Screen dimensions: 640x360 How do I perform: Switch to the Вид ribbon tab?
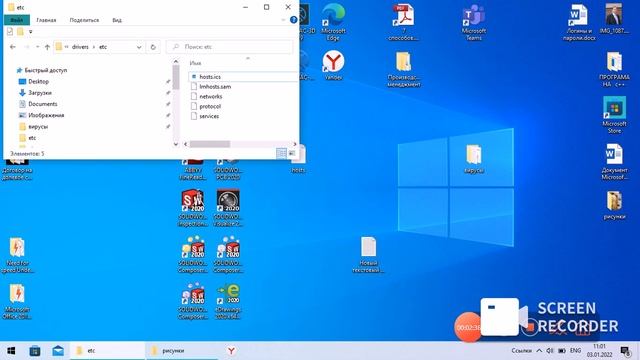pyautogui.click(x=117, y=20)
